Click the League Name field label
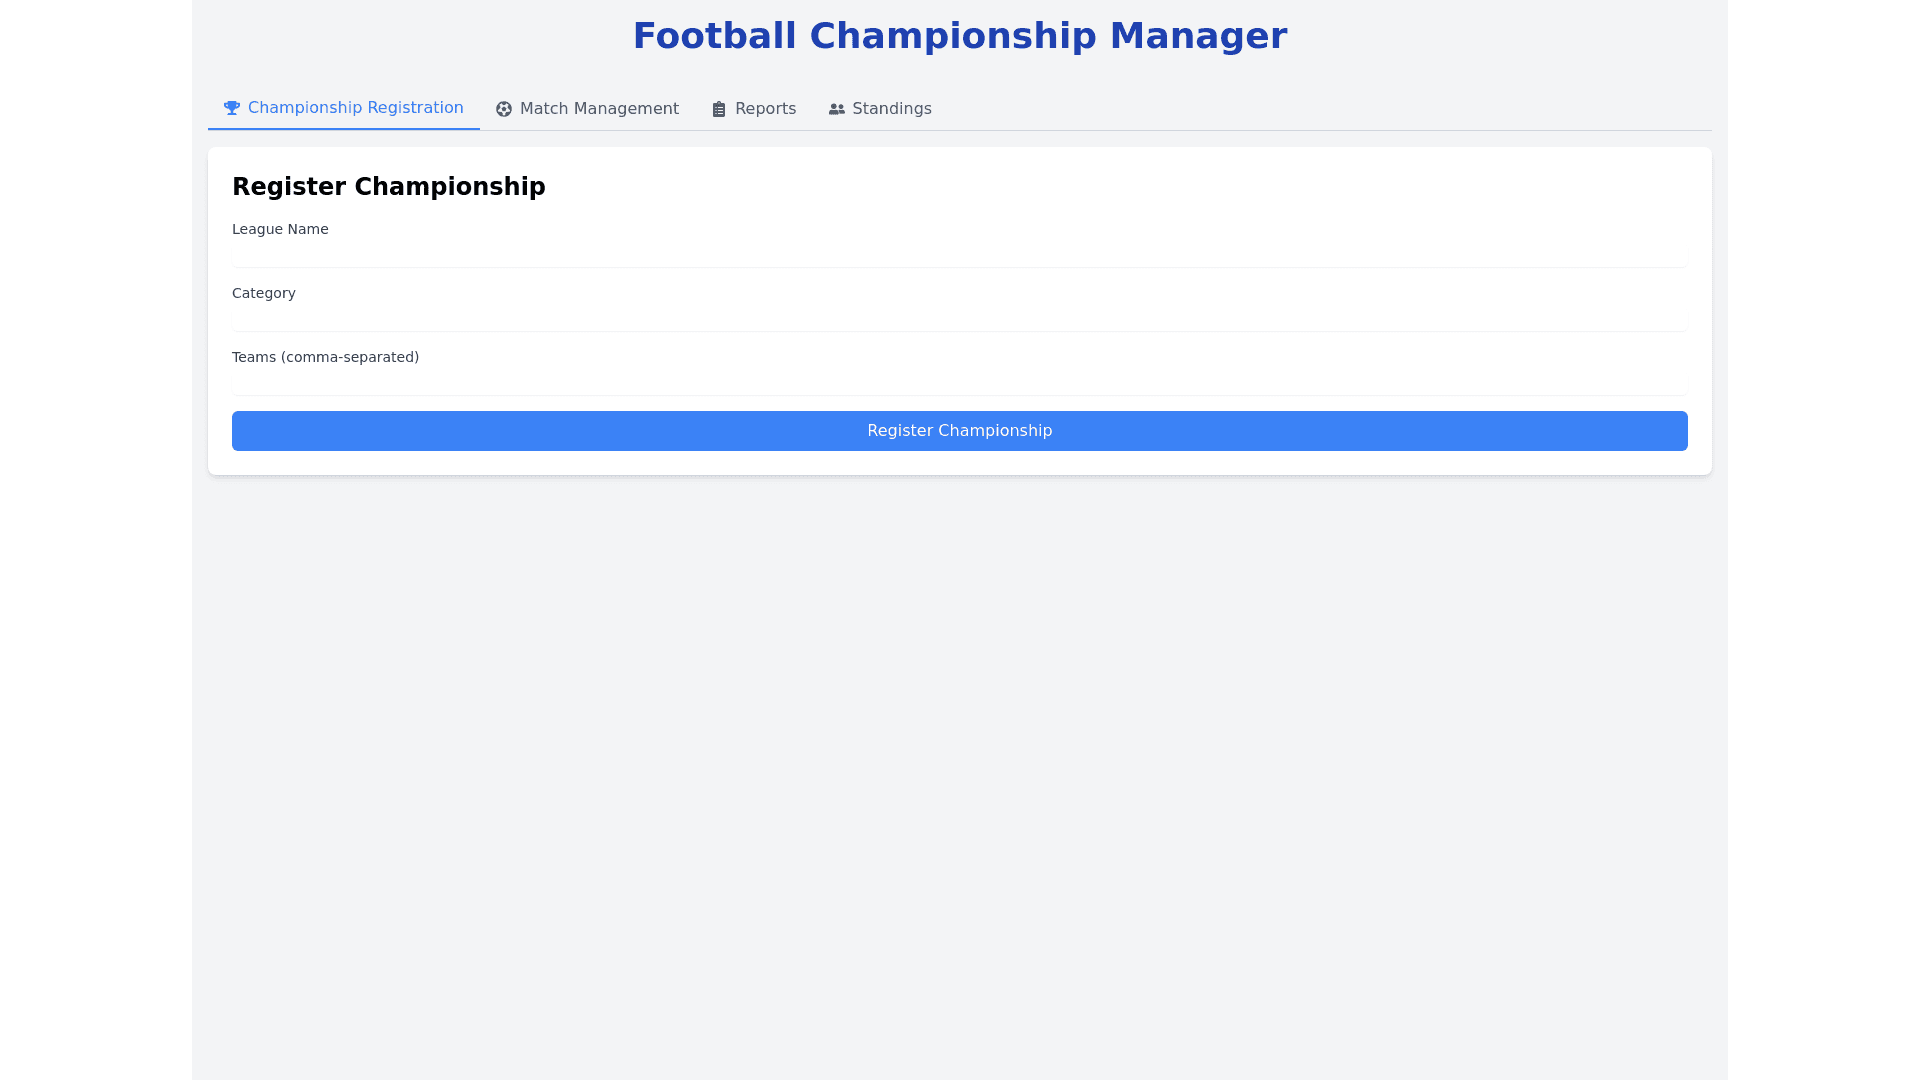 pos(280,229)
